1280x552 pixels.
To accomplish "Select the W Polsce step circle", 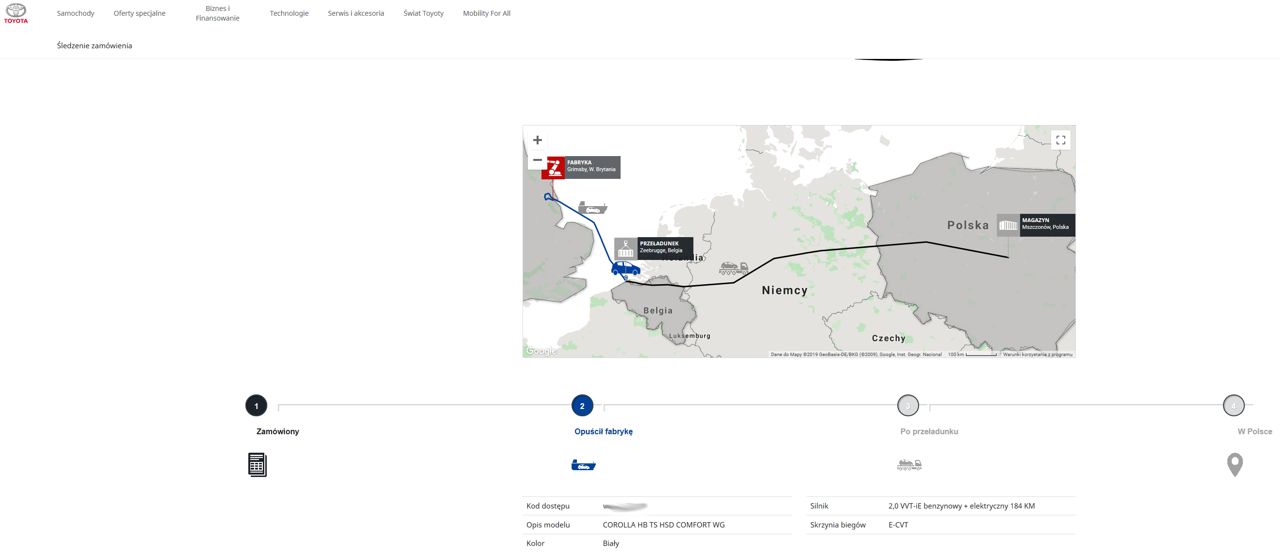I will pyautogui.click(x=1234, y=405).
